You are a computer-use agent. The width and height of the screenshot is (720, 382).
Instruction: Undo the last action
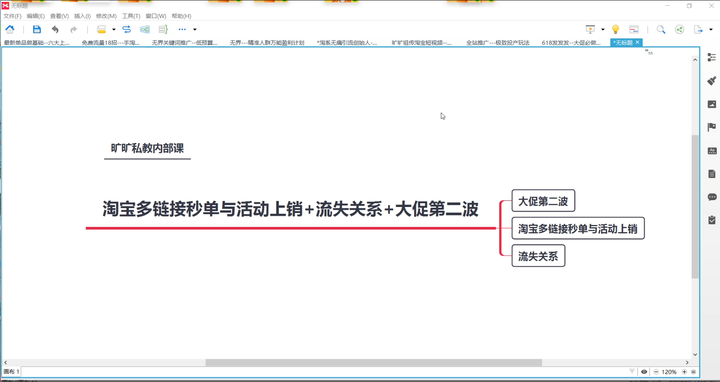point(55,29)
